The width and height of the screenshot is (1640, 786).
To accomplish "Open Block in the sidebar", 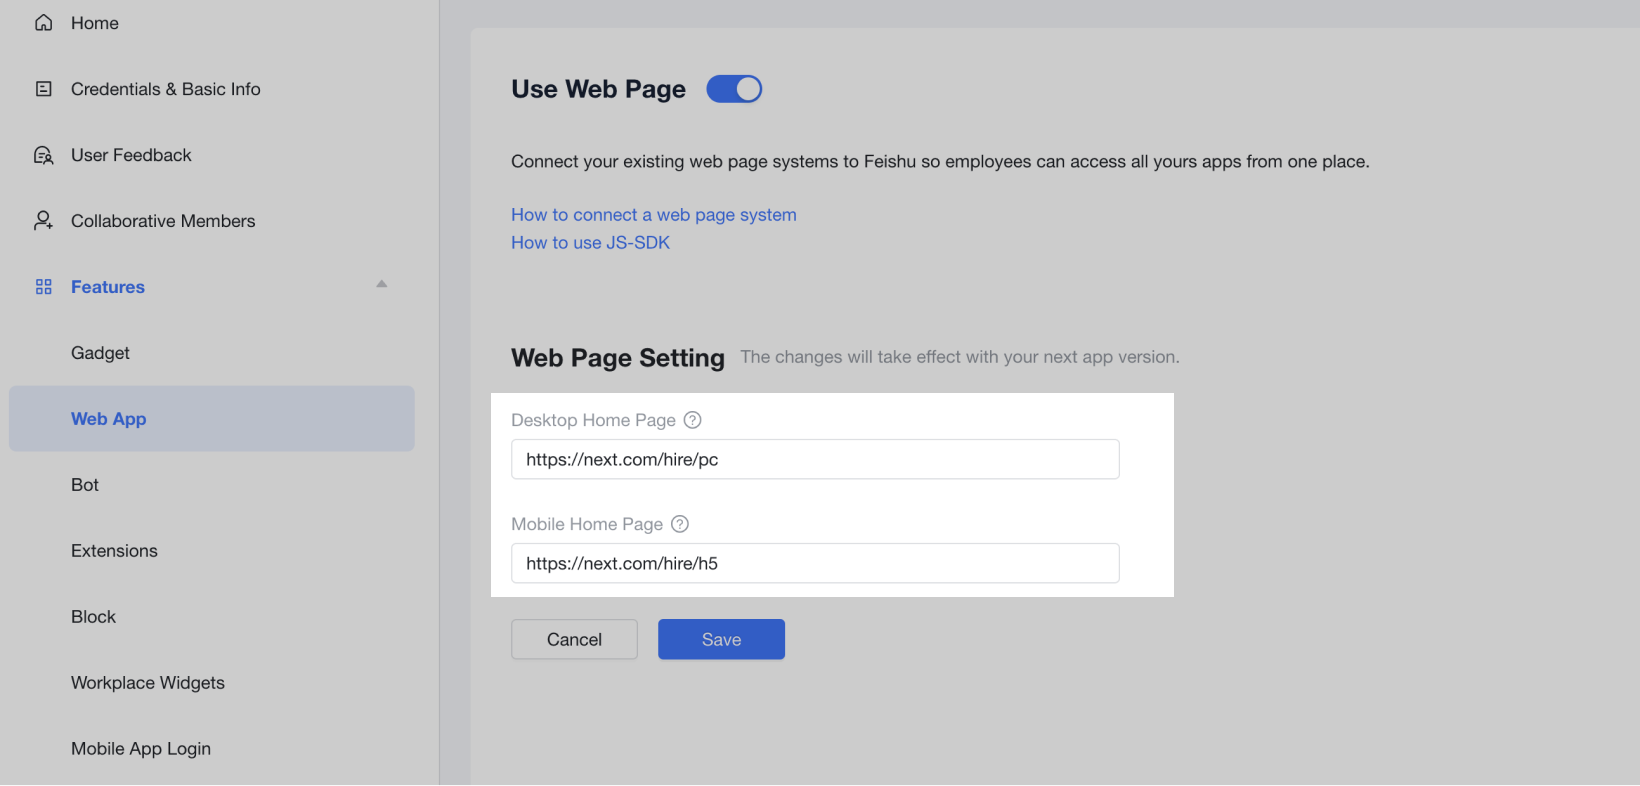I will pos(93,617).
